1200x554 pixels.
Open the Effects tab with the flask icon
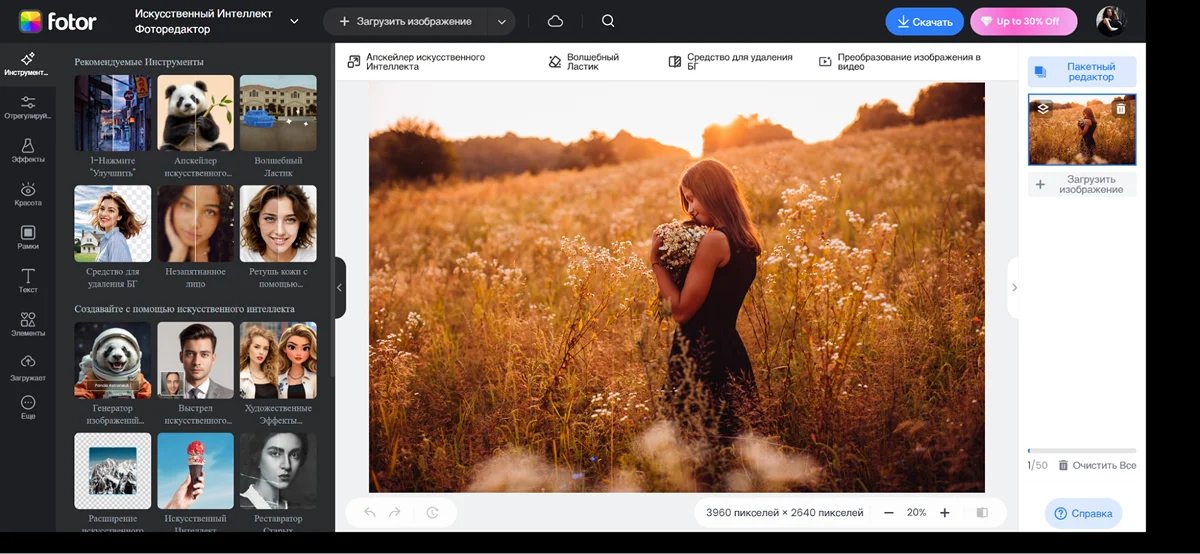click(x=27, y=151)
